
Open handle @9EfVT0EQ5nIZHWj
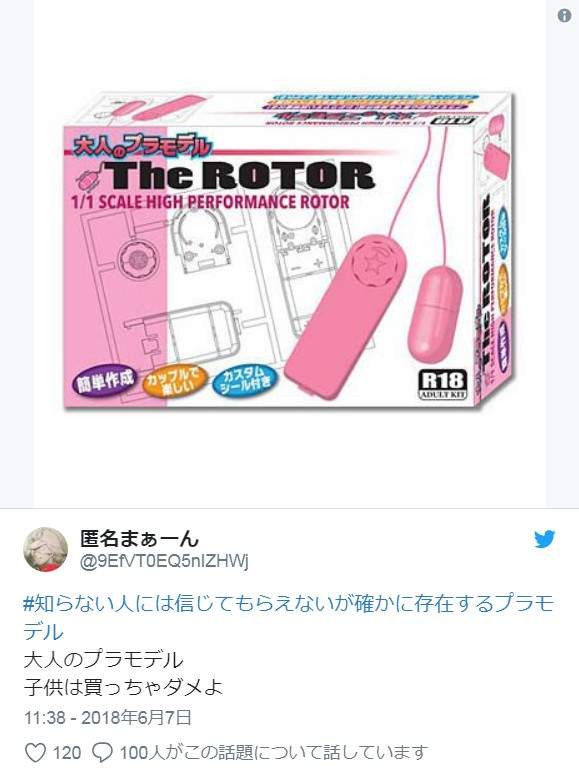(164, 561)
